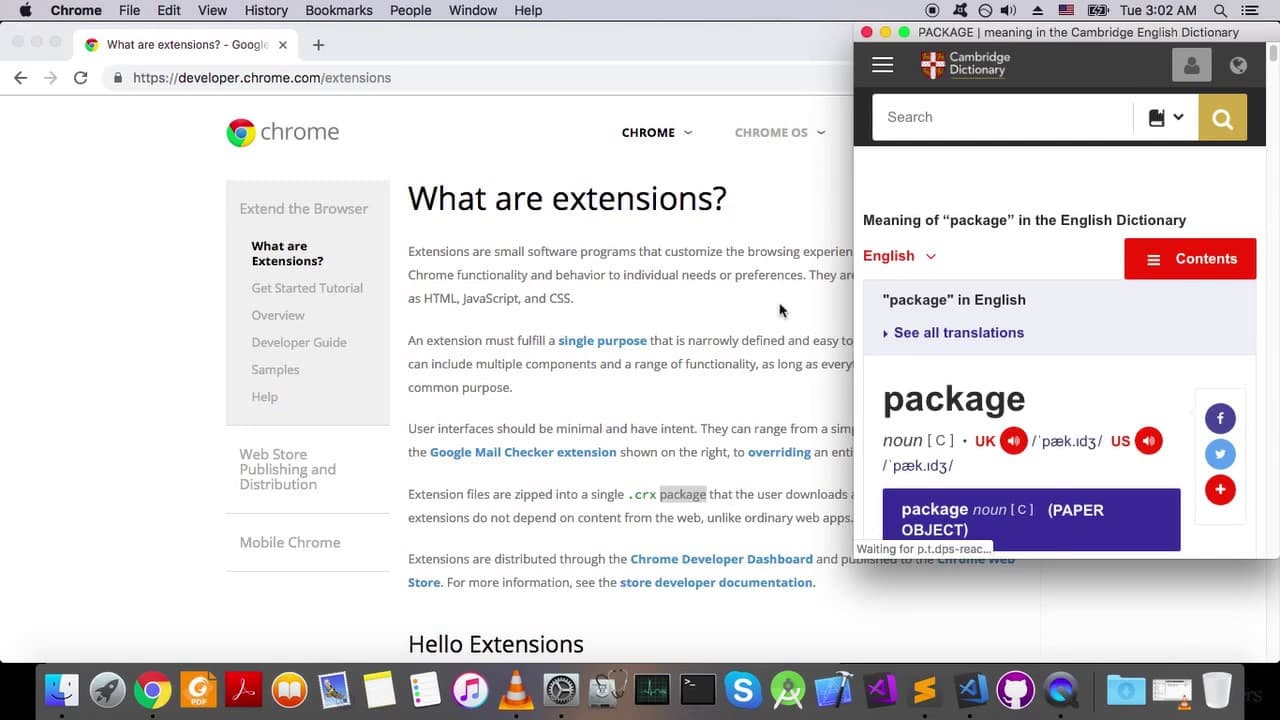Share package on Facebook
Viewport: 1280px width, 720px height.
(1220, 418)
